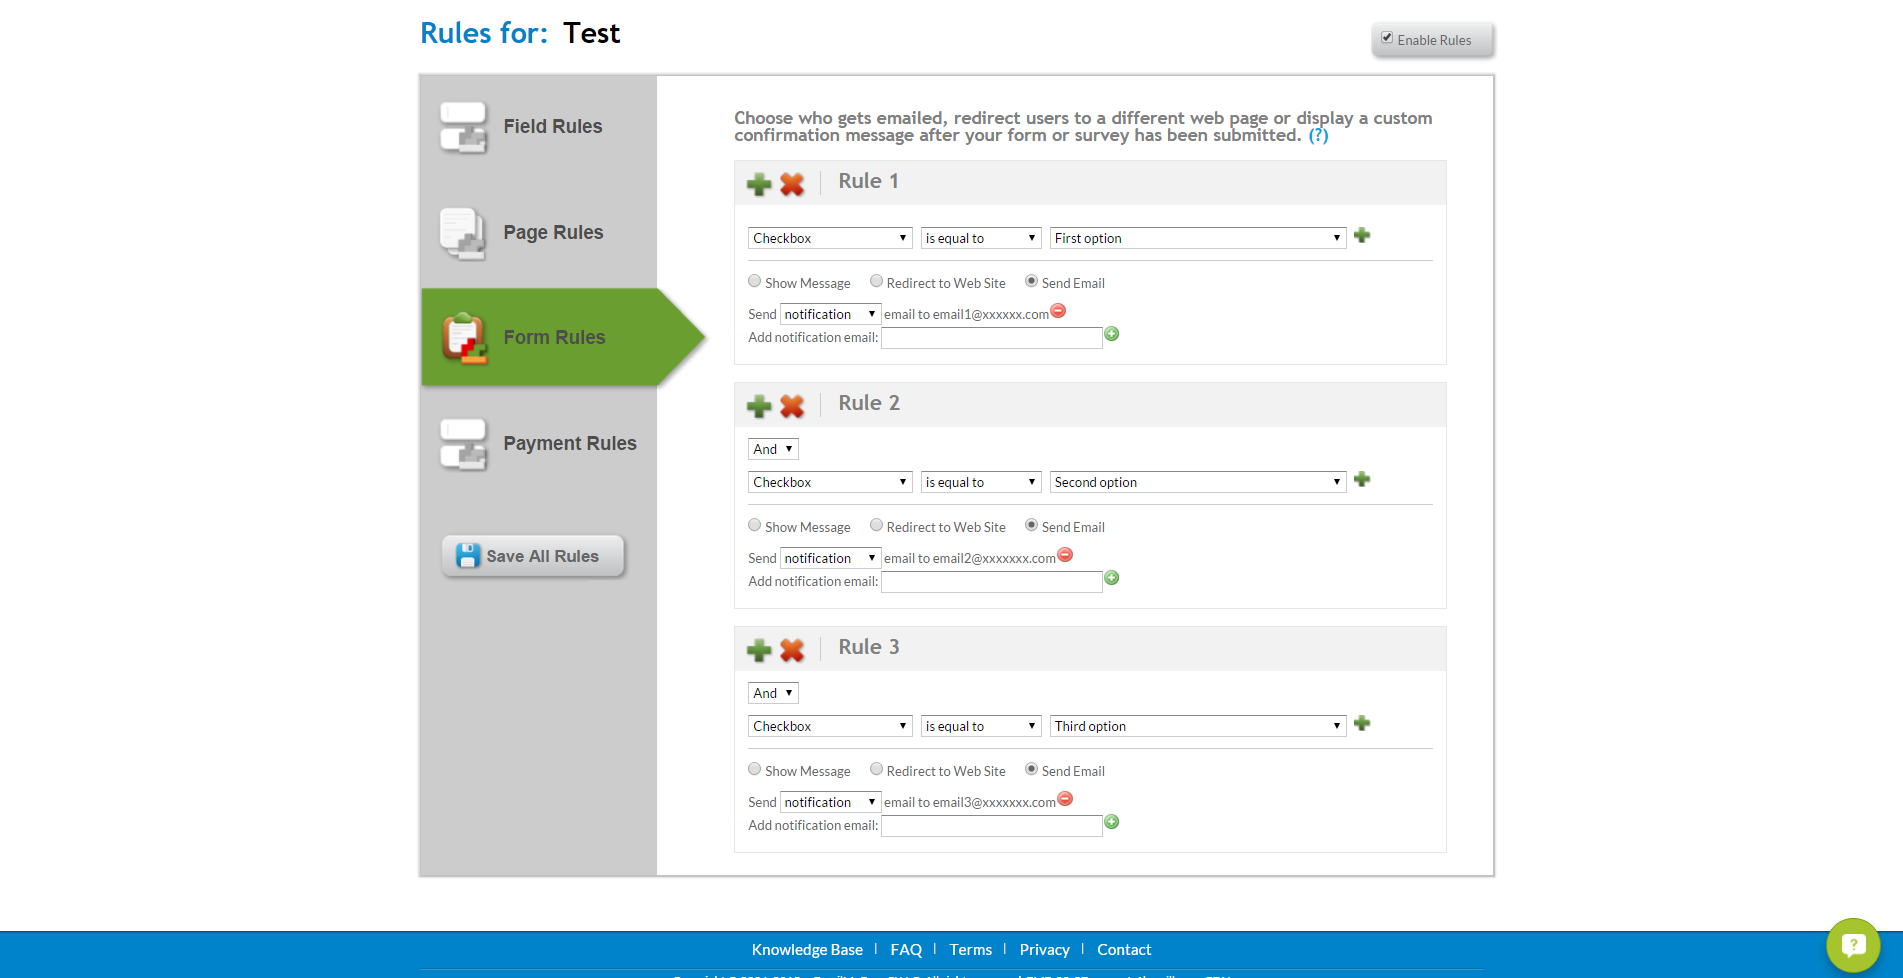Click the Field Rules sidebar icon
The height and width of the screenshot is (978, 1903).
coord(463,127)
